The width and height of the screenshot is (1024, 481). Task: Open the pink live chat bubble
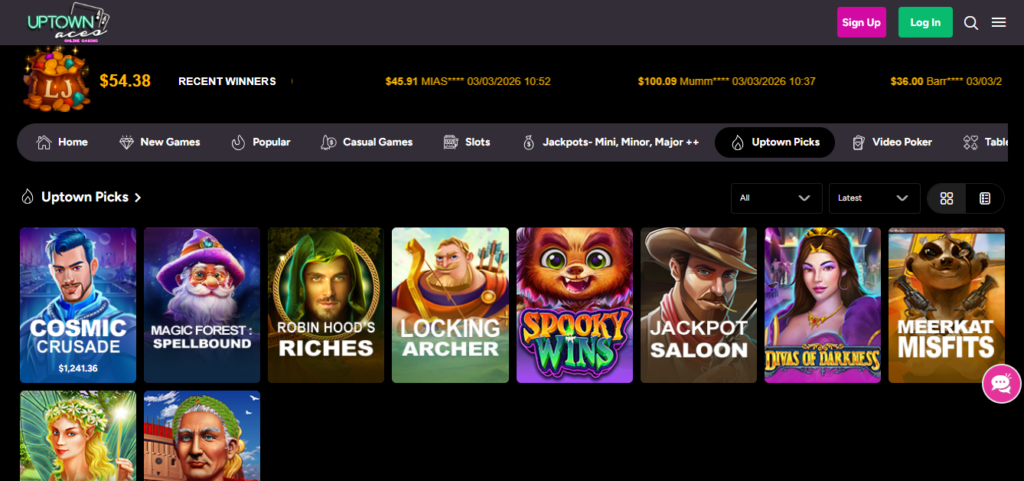[1002, 384]
